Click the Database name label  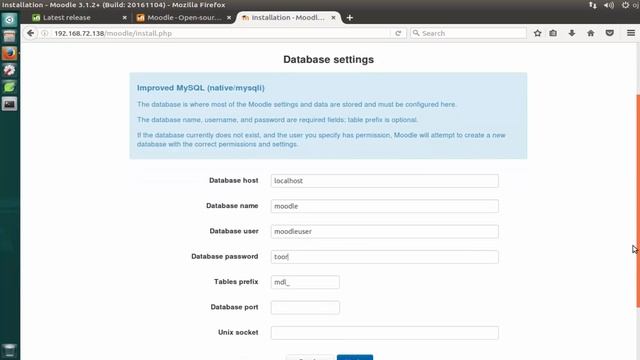(232, 206)
